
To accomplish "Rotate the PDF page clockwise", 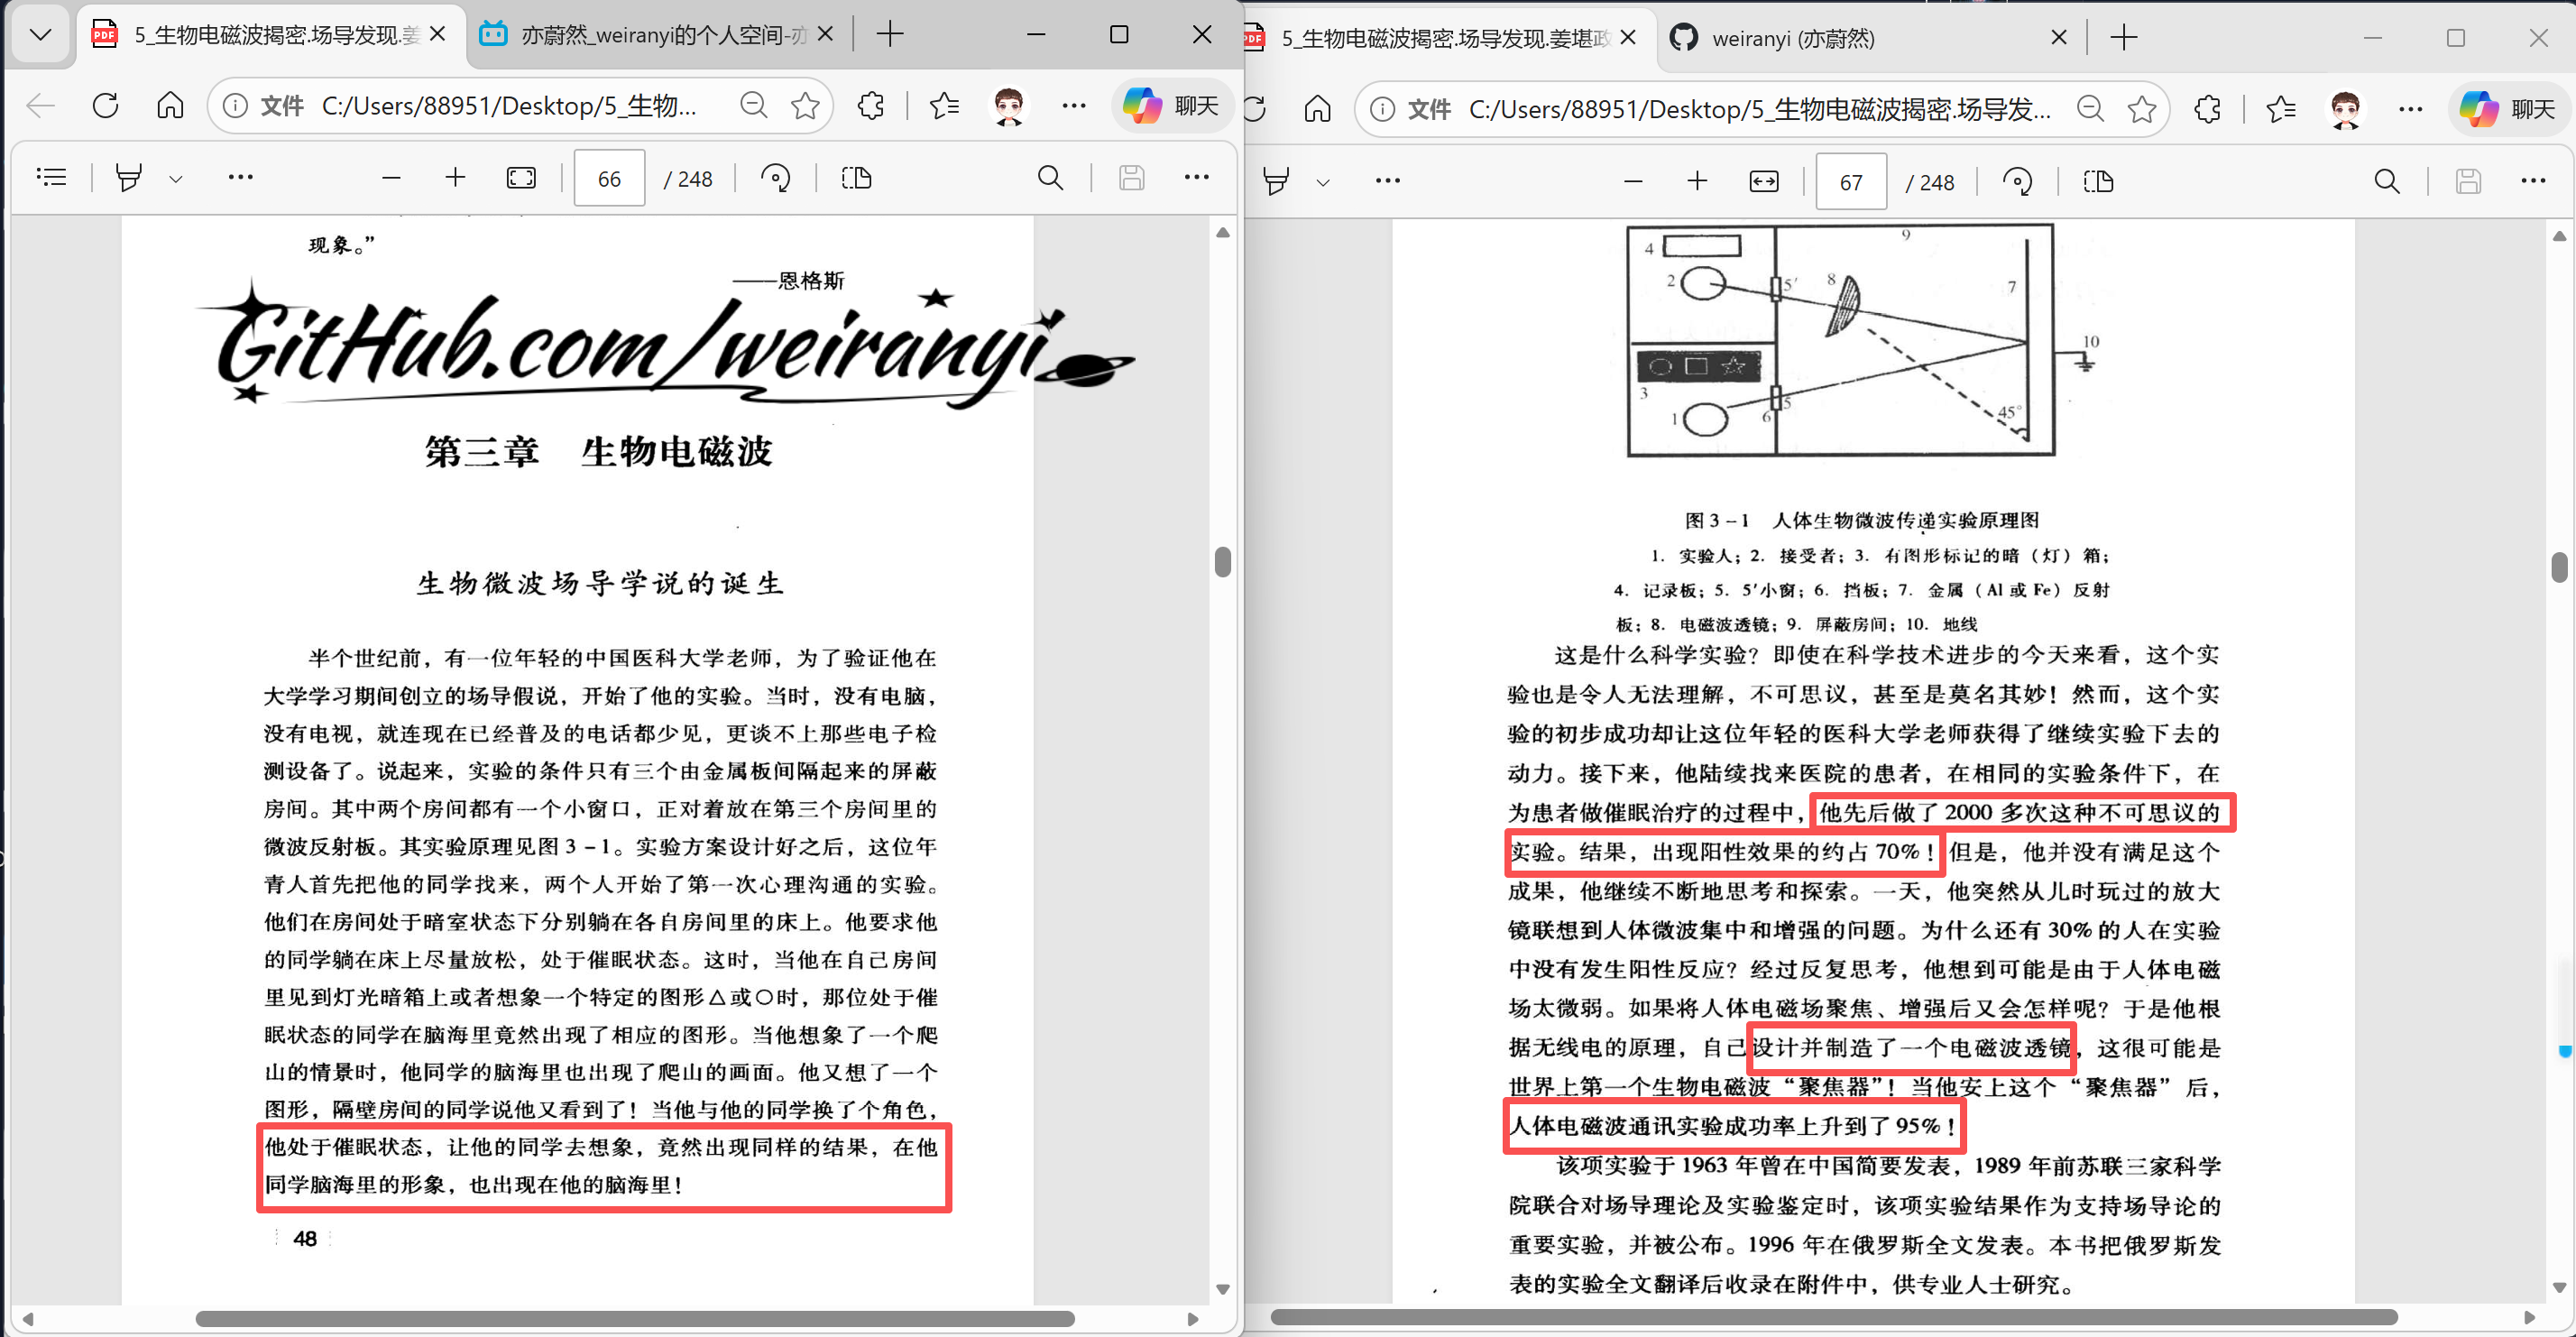I will (x=775, y=177).
